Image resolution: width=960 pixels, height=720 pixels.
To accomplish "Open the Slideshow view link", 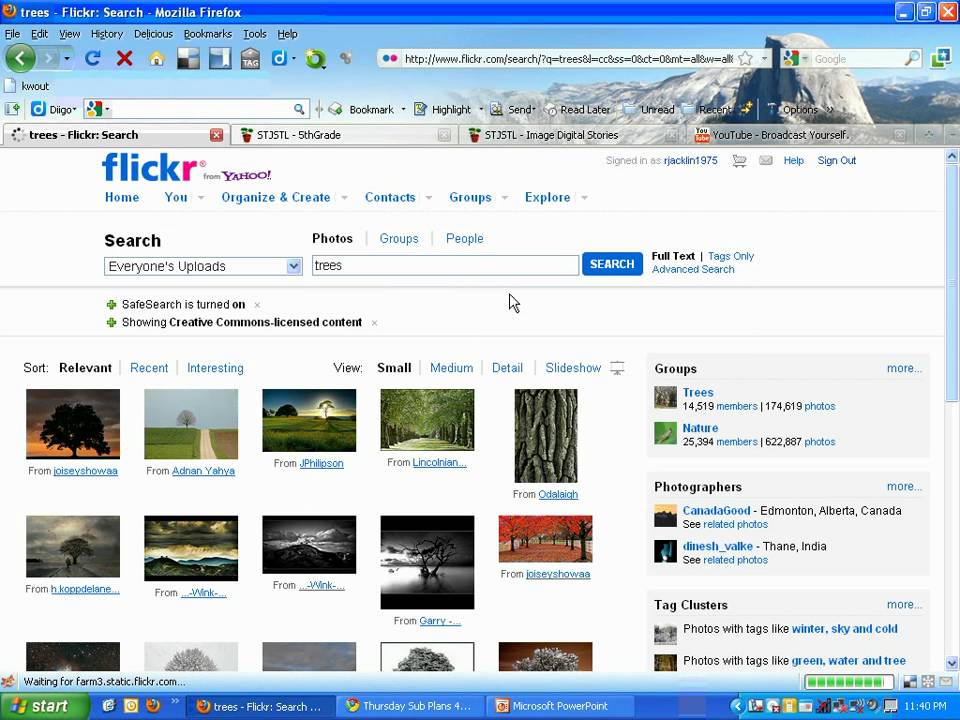I will [x=573, y=368].
